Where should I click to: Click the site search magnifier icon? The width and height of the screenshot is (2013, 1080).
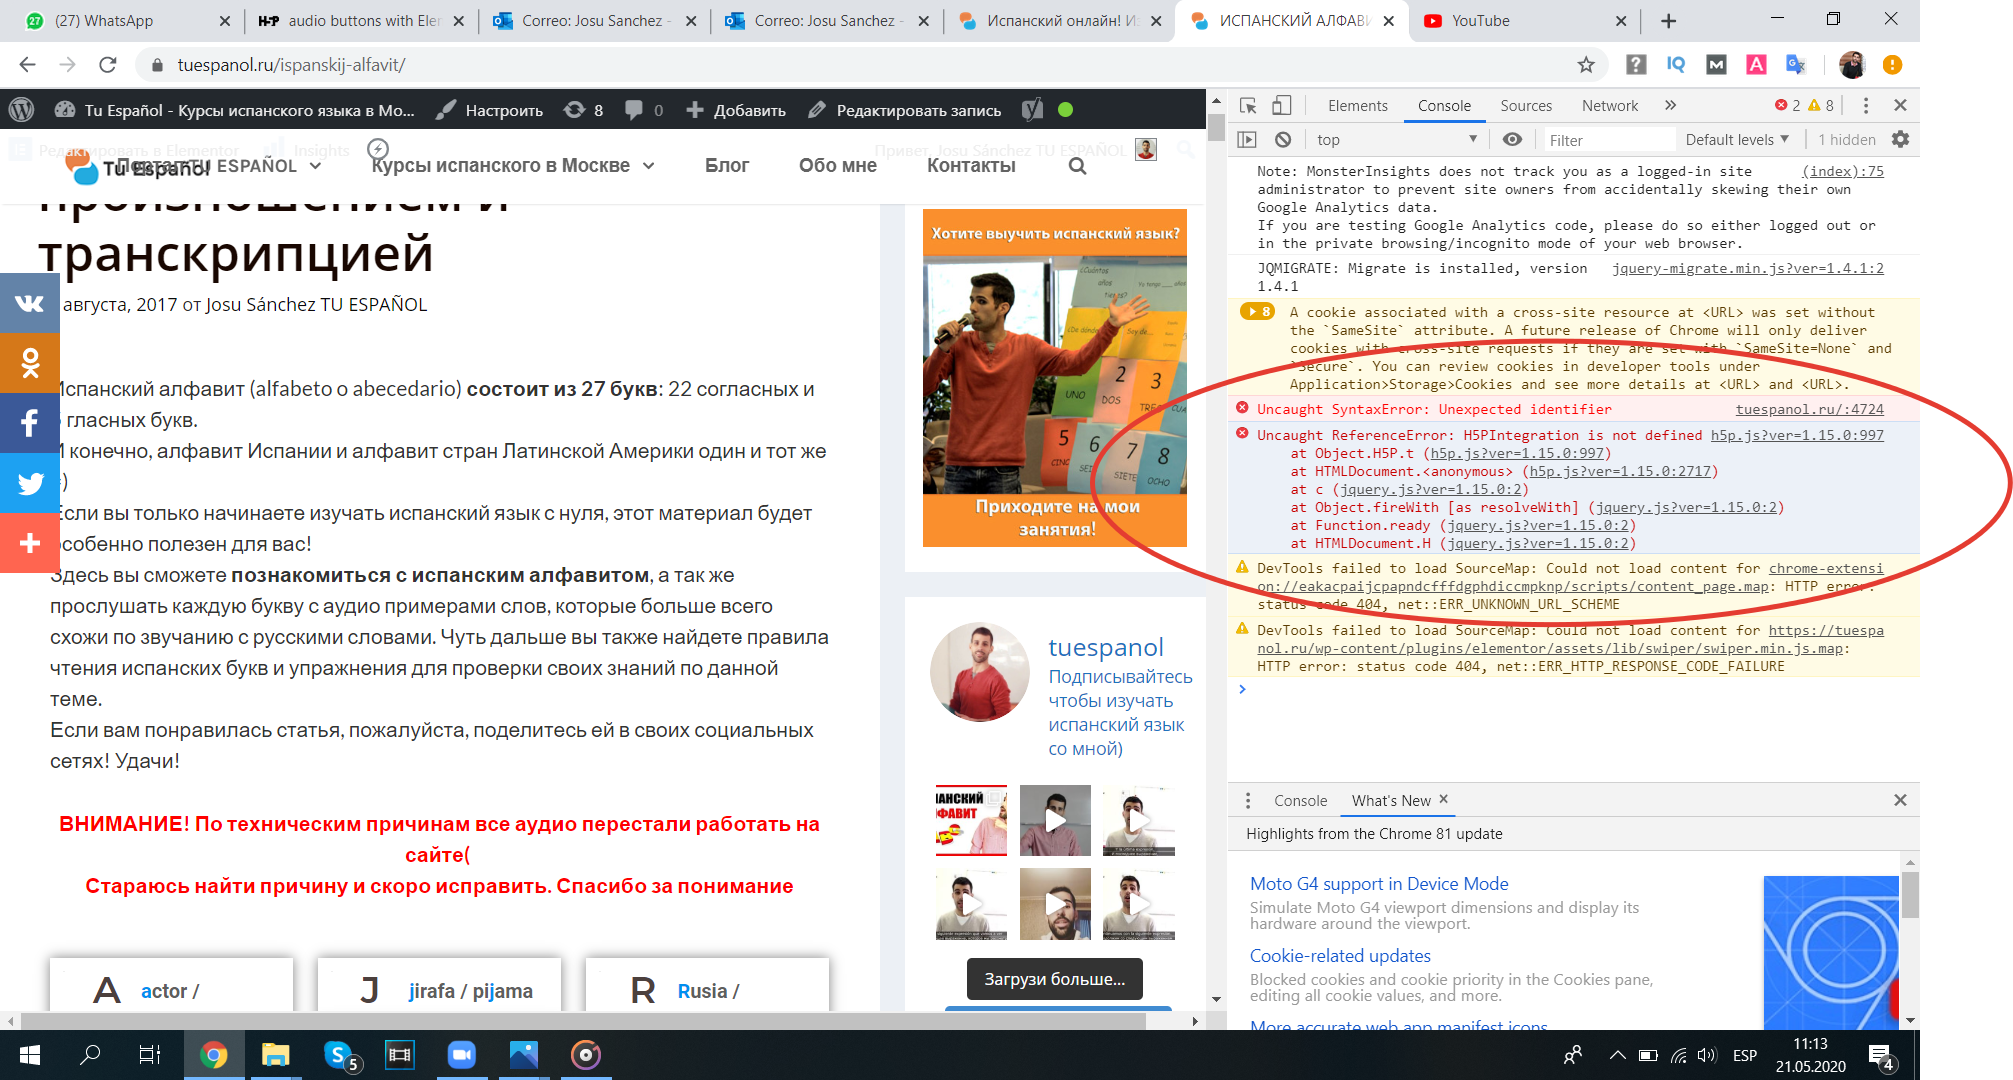(x=1077, y=166)
